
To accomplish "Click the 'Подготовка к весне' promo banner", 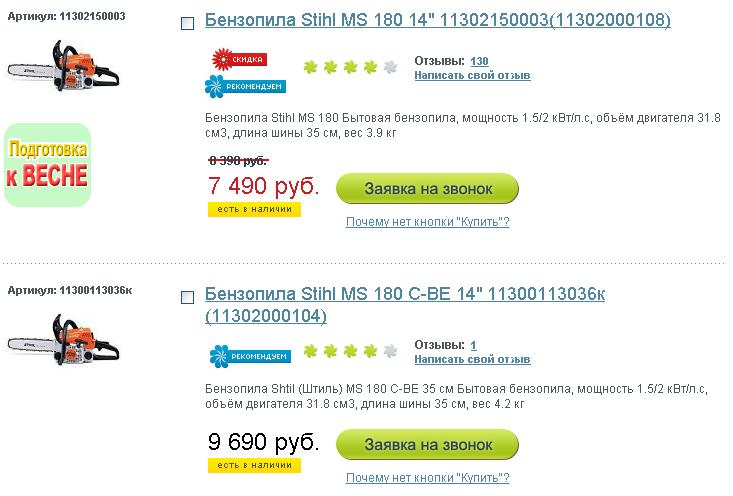I will click(47, 165).
